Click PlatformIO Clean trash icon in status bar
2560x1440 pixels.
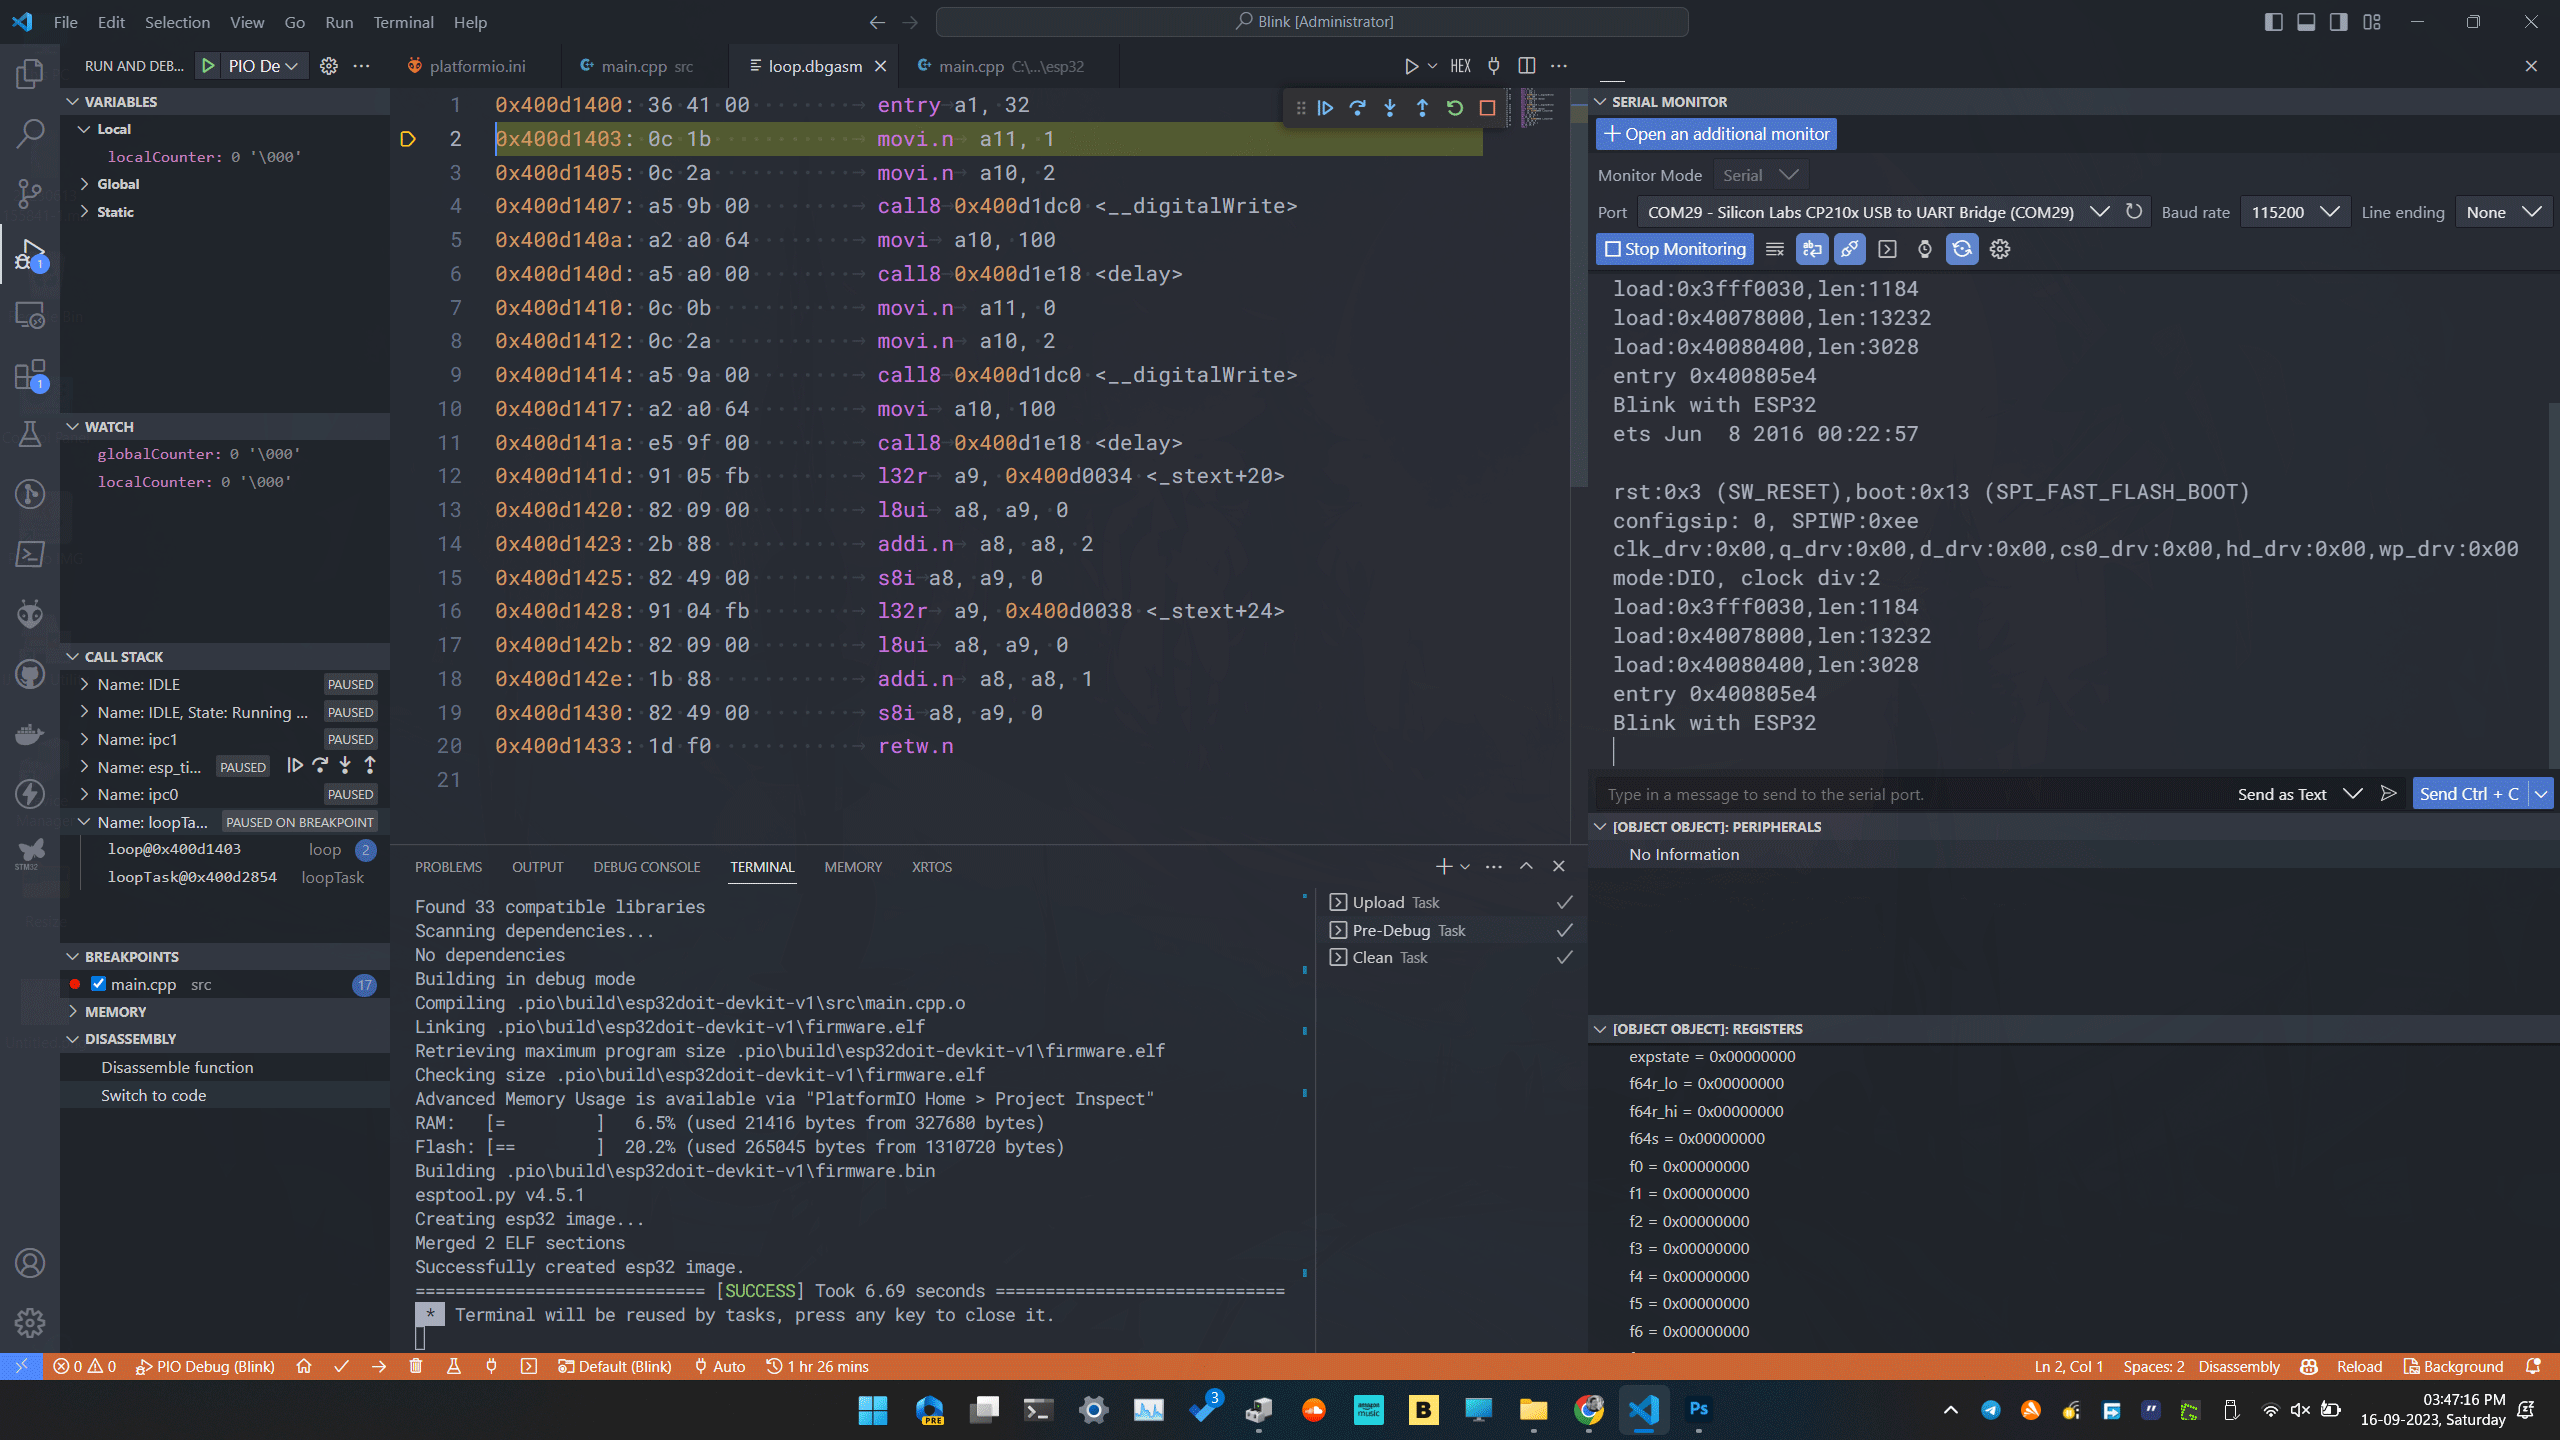pyautogui.click(x=416, y=1366)
